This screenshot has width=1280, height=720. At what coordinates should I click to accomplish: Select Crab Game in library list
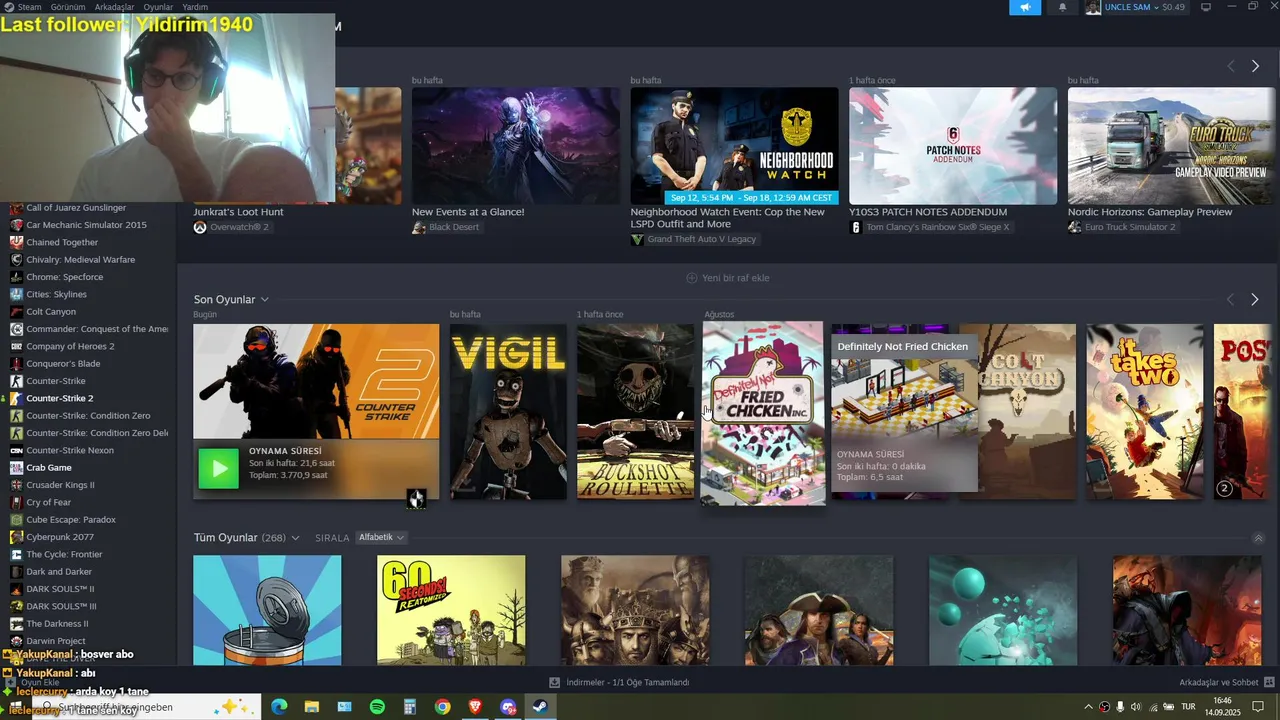click(48, 468)
